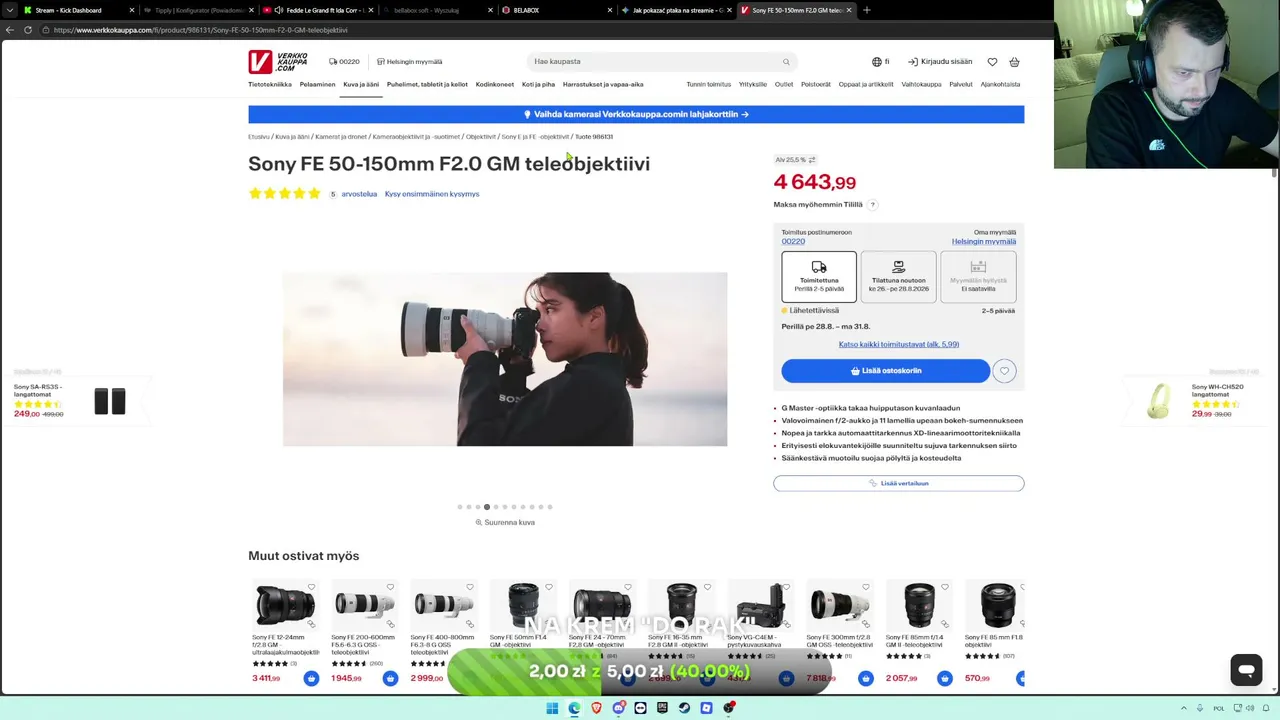Open the Verkkokauppa.com logo home link
The image size is (1280, 720).
pos(278,62)
